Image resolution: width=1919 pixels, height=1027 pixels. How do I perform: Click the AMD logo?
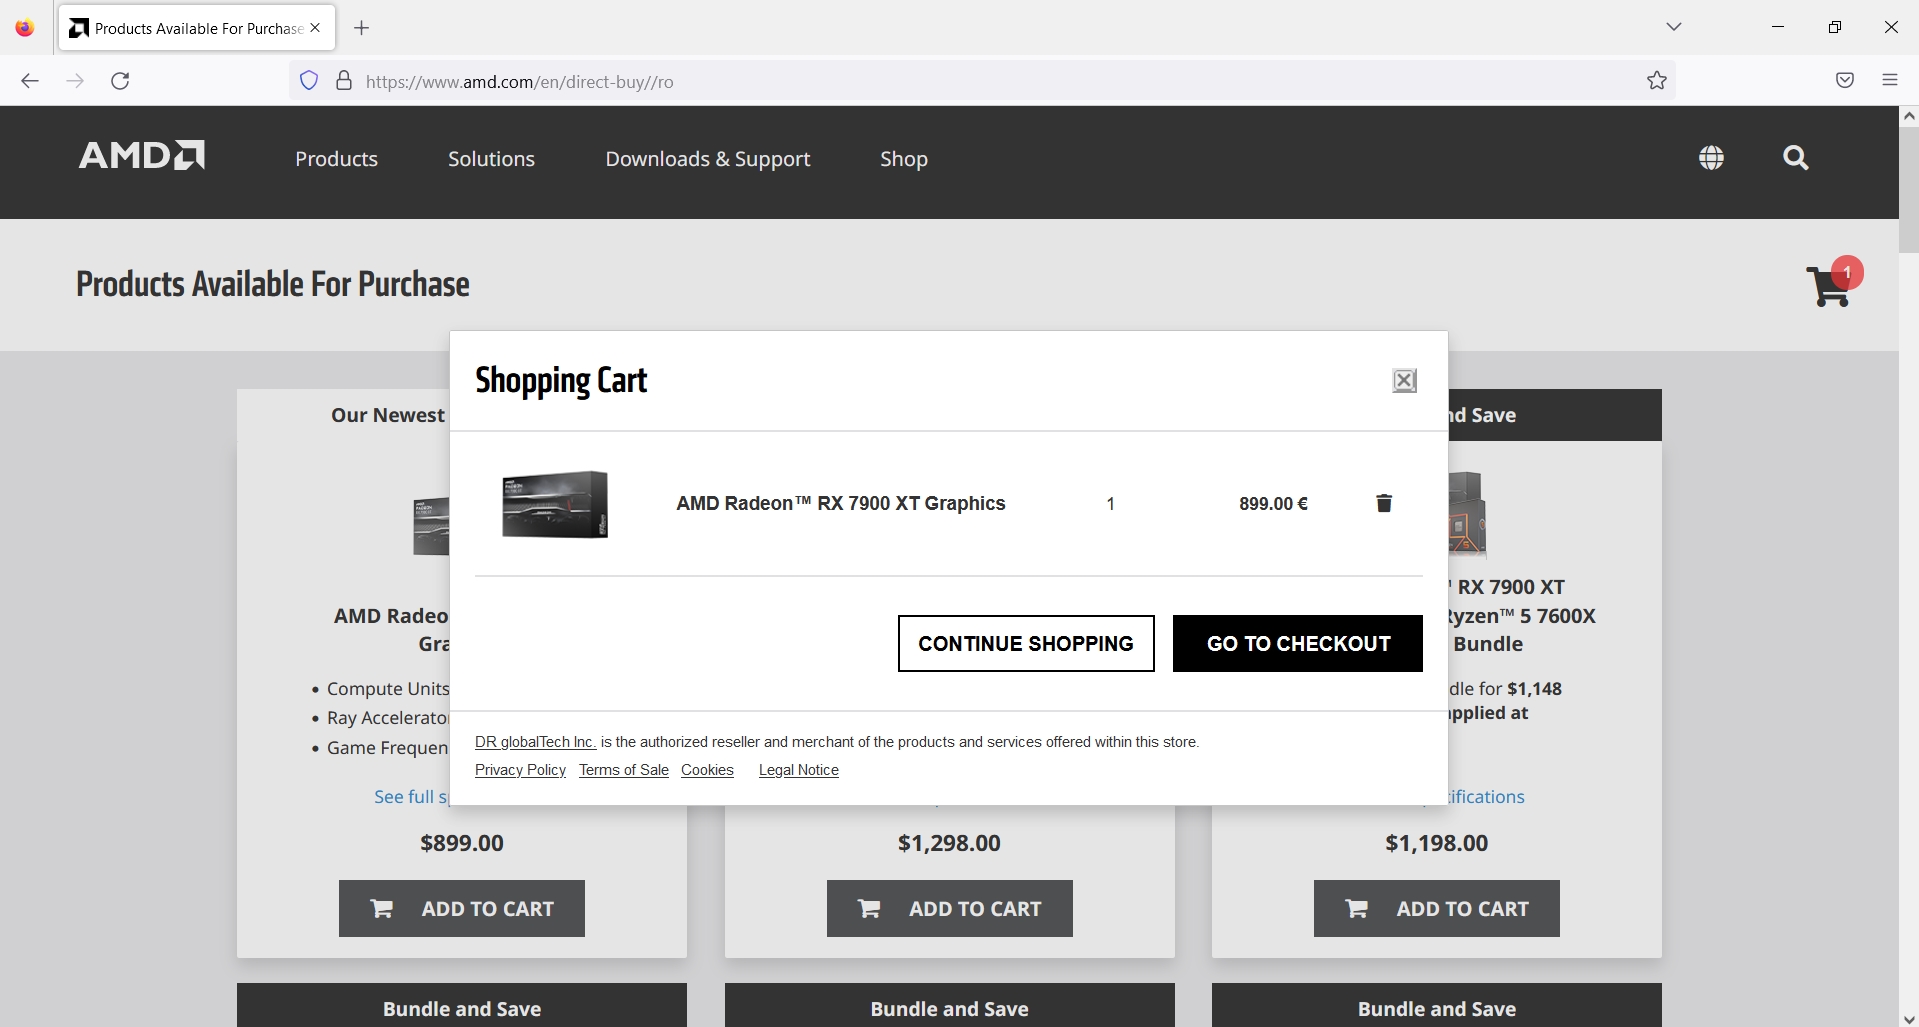coord(140,156)
